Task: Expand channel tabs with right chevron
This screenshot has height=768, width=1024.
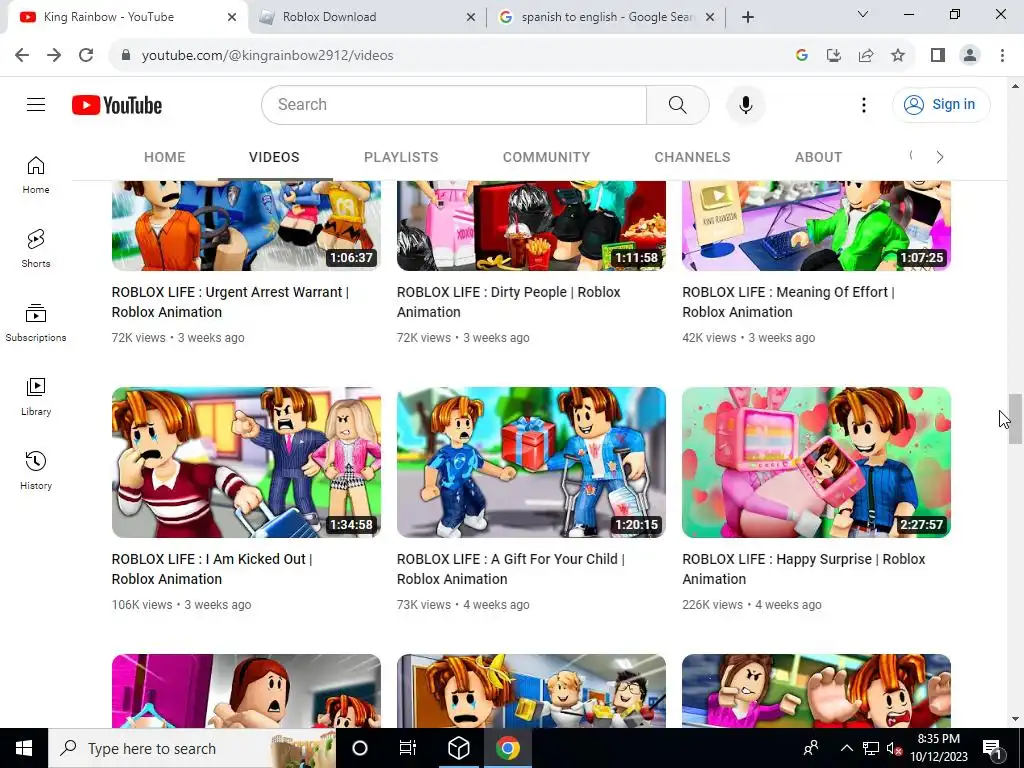Action: [x=939, y=157]
